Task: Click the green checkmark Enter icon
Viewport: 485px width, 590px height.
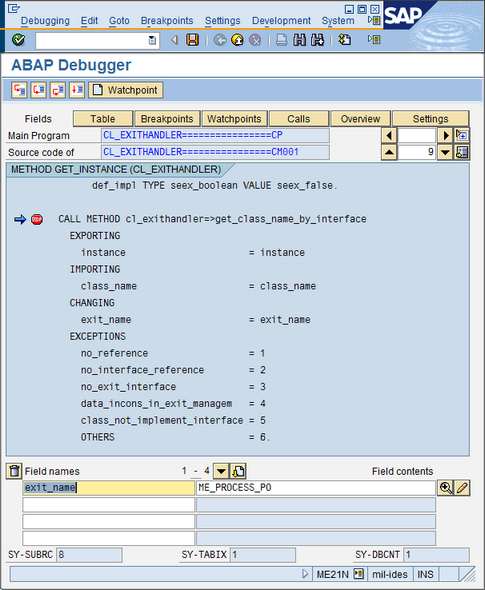Action: pyautogui.click(x=18, y=40)
